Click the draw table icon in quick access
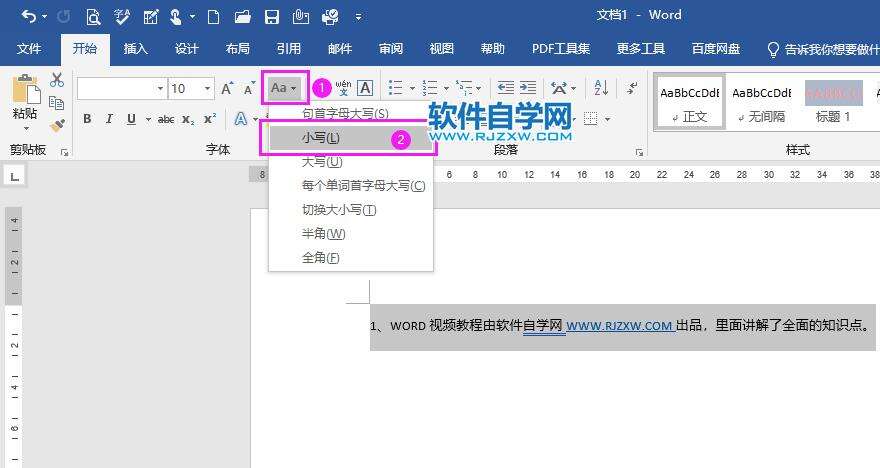Viewport: 880px width, 468px height. pos(151,17)
